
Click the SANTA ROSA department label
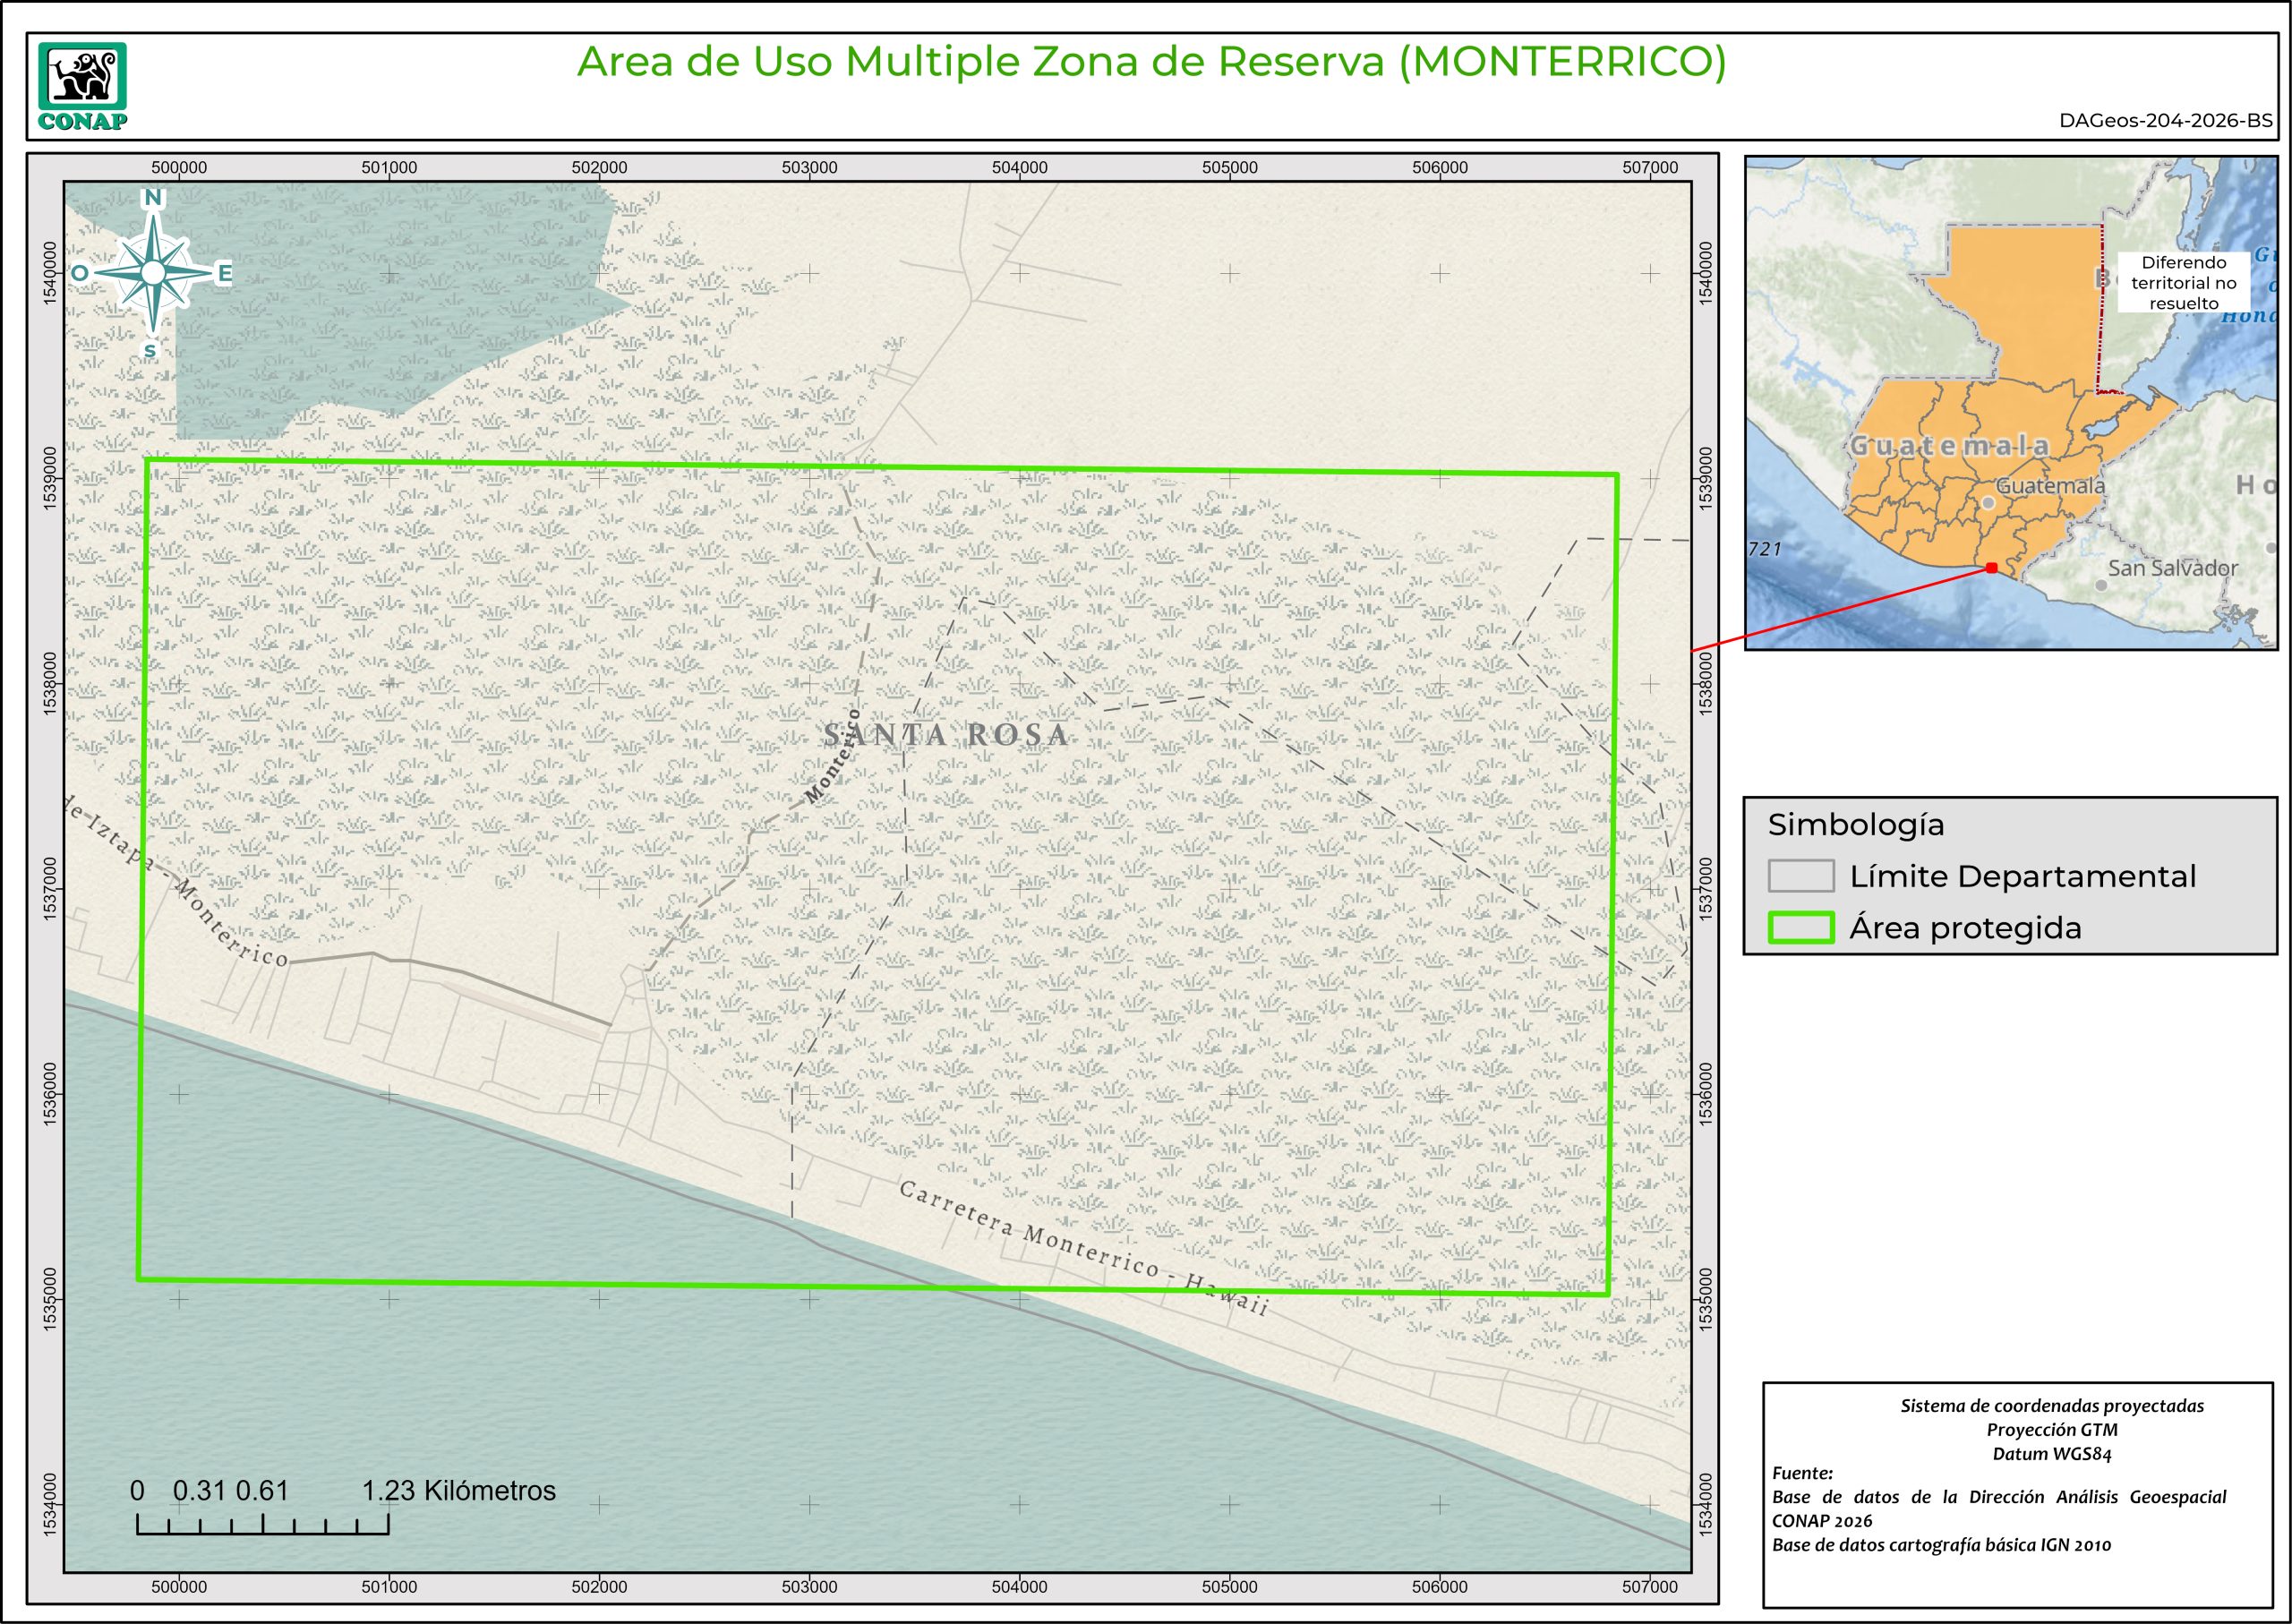pos(946,736)
